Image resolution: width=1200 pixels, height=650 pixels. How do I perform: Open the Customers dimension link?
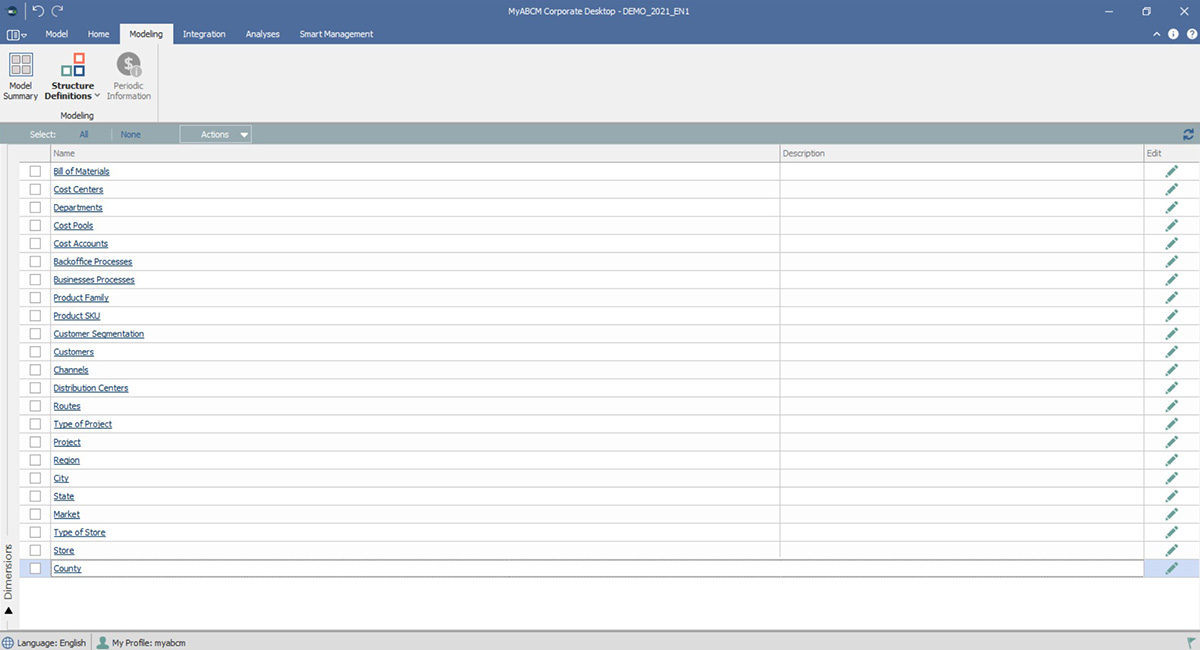[x=73, y=352]
